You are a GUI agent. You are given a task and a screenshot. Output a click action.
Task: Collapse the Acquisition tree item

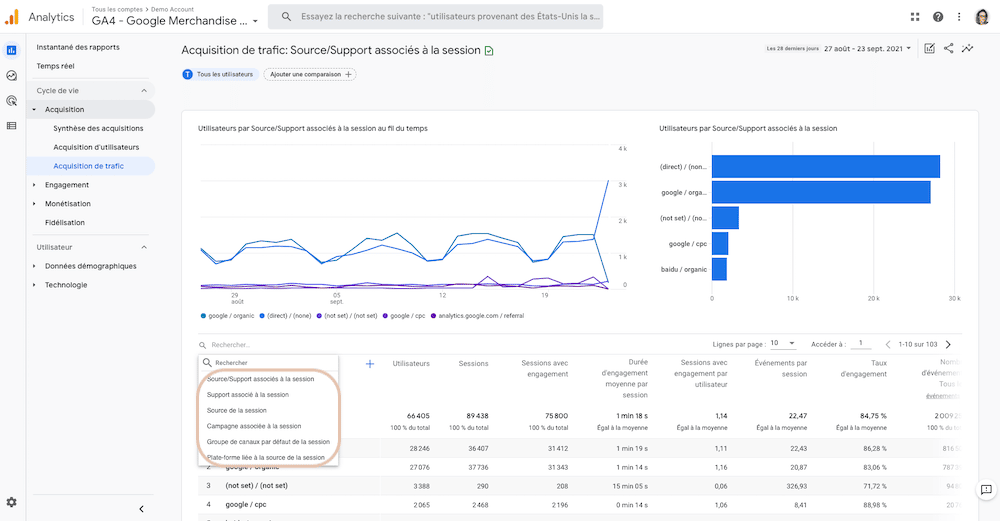(34, 110)
